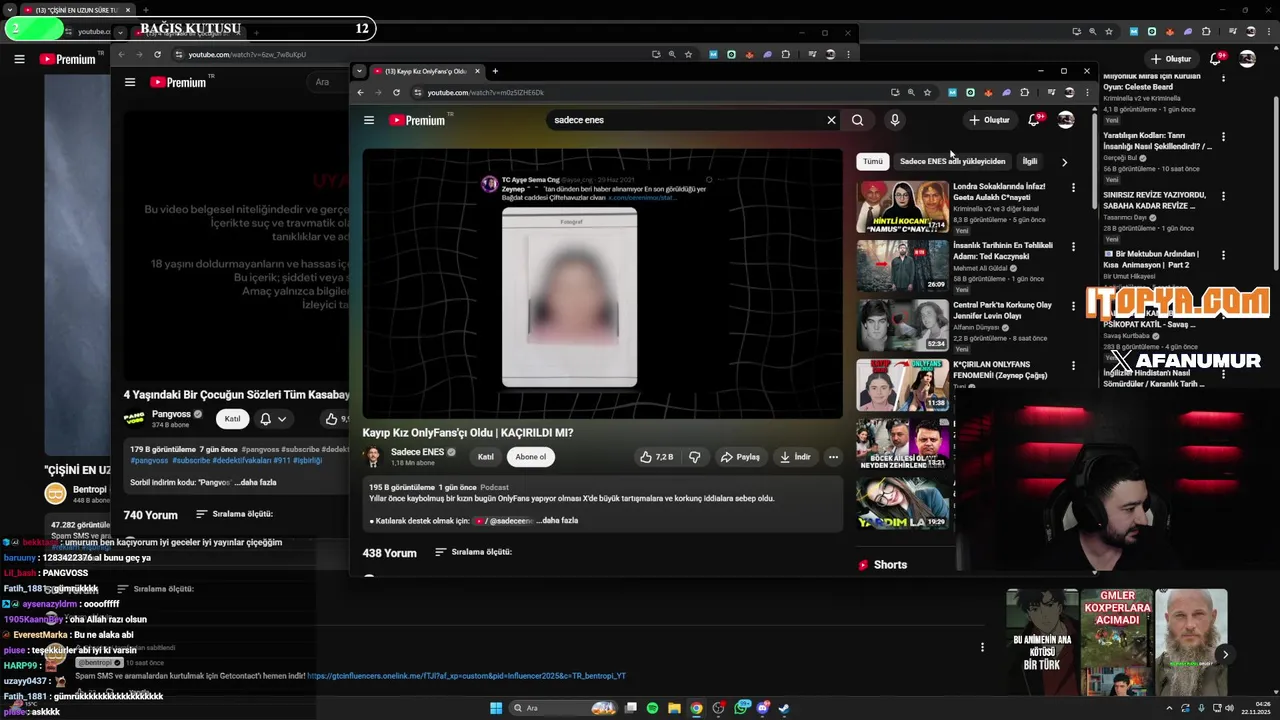
Task: Open the 438 Yorum sorting dropdown
Action: [x=474, y=552]
